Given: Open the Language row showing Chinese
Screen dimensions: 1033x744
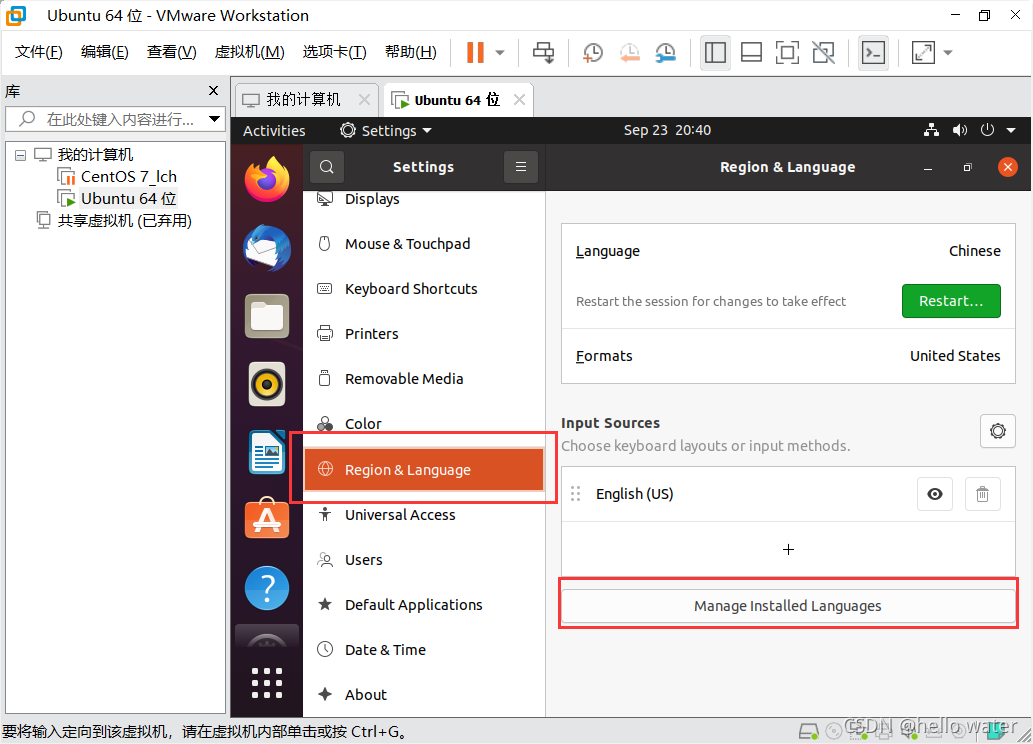Looking at the screenshot, I should click(x=788, y=251).
